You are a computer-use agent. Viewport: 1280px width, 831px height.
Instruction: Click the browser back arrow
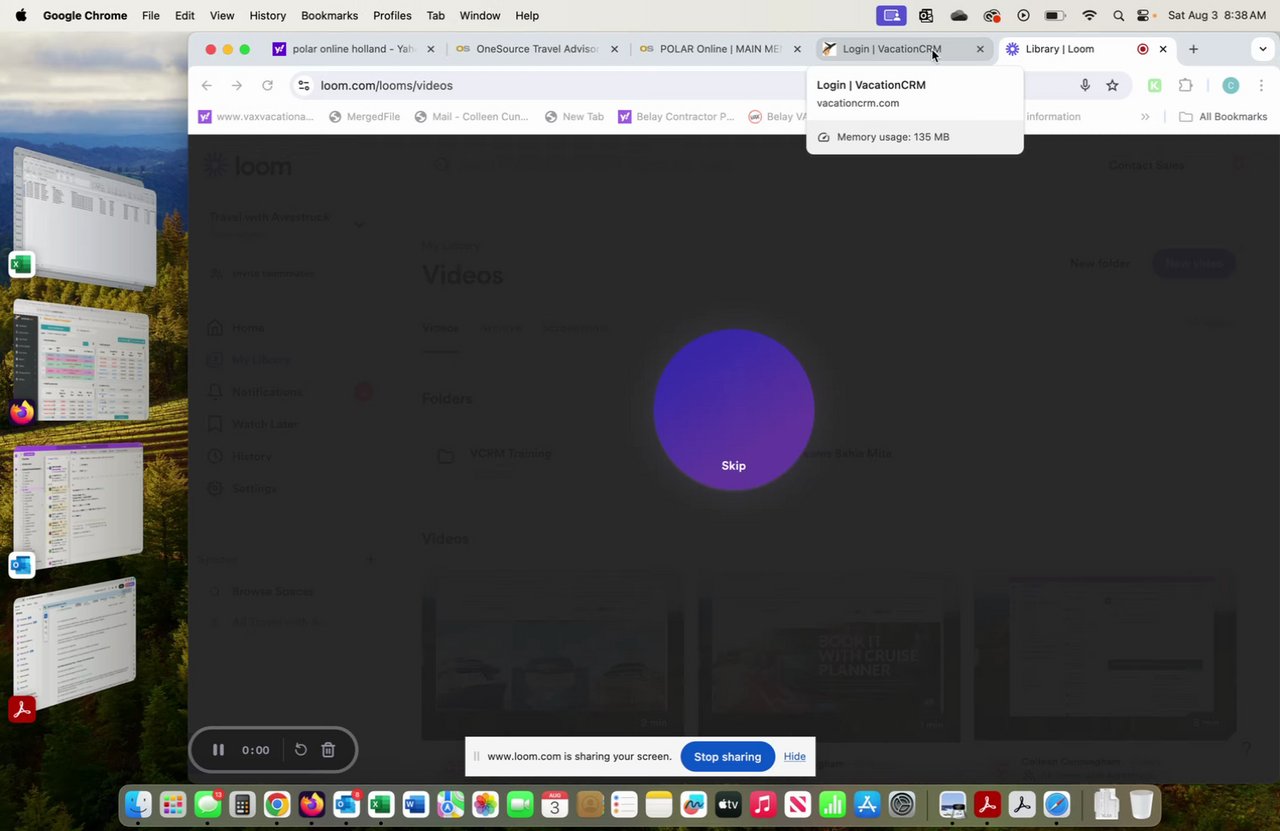pyautogui.click(x=206, y=86)
